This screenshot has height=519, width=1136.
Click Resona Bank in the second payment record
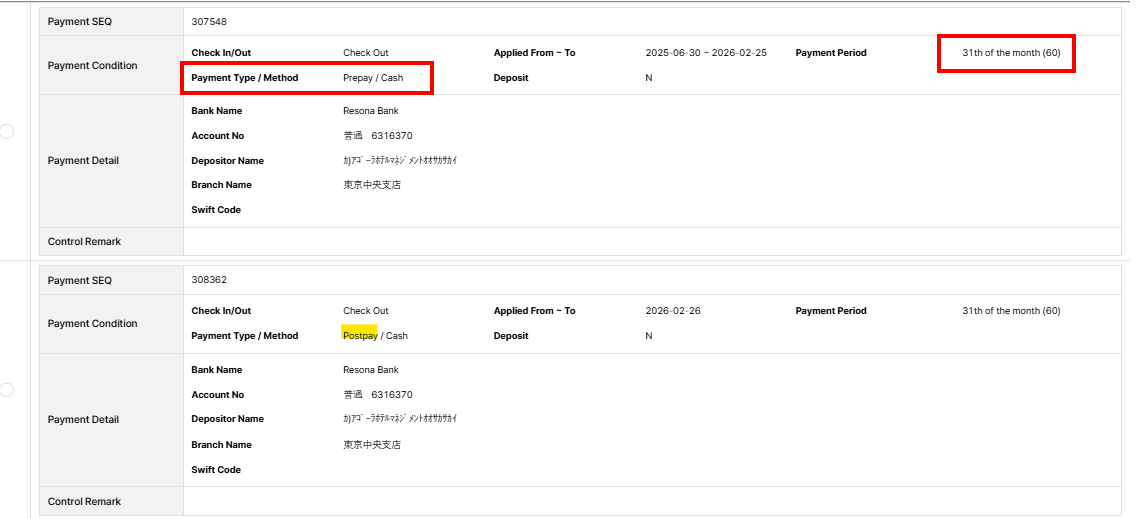[371, 370]
